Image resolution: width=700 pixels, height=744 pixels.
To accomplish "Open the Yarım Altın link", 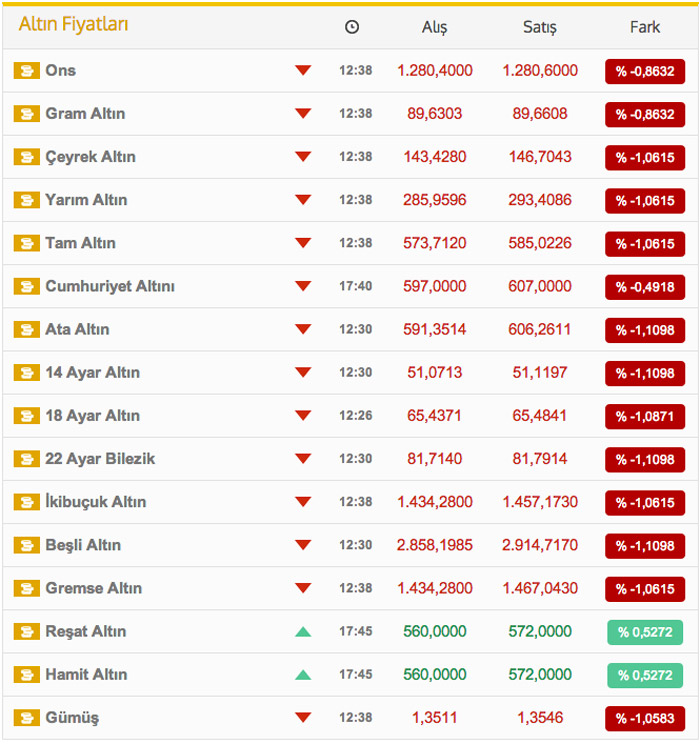I will 86,200.
